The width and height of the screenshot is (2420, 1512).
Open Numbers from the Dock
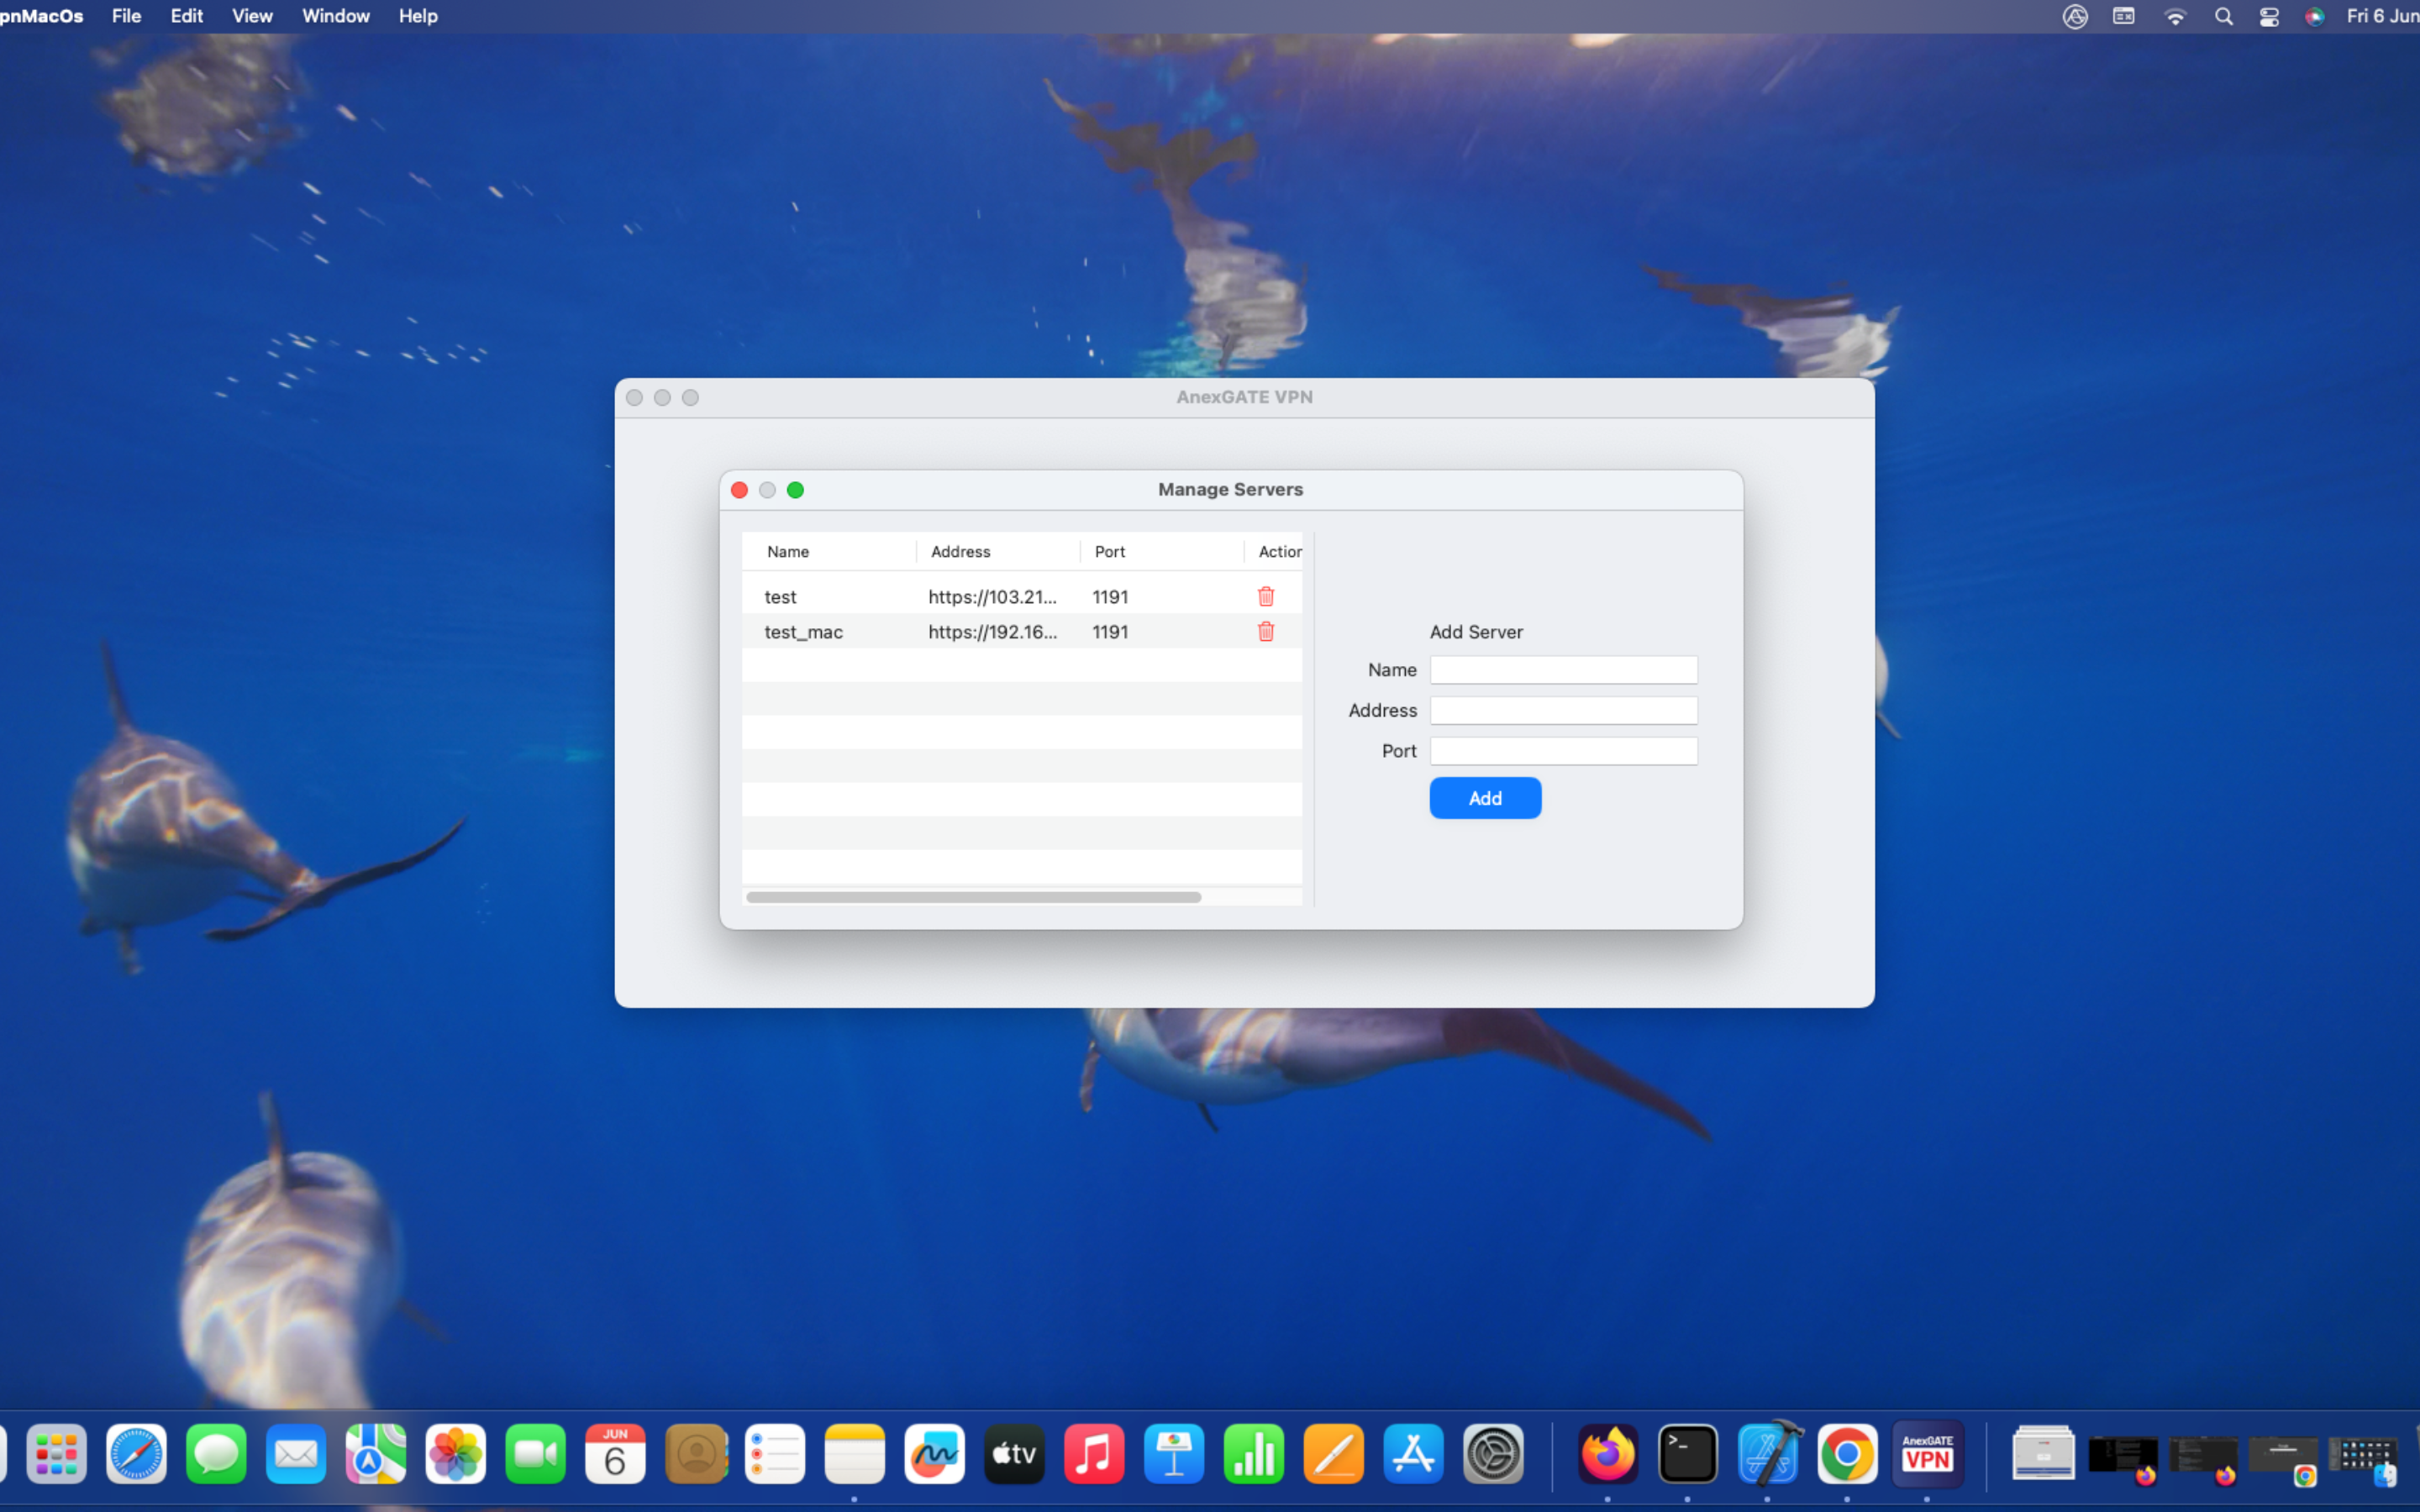click(x=1254, y=1454)
